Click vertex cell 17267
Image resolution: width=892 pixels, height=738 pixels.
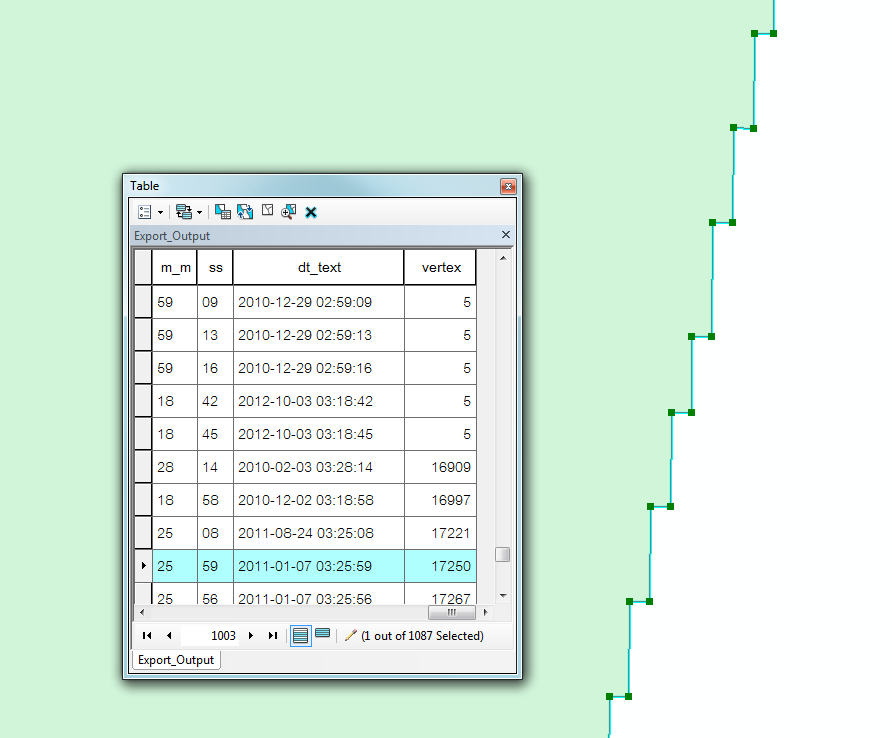(441, 594)
